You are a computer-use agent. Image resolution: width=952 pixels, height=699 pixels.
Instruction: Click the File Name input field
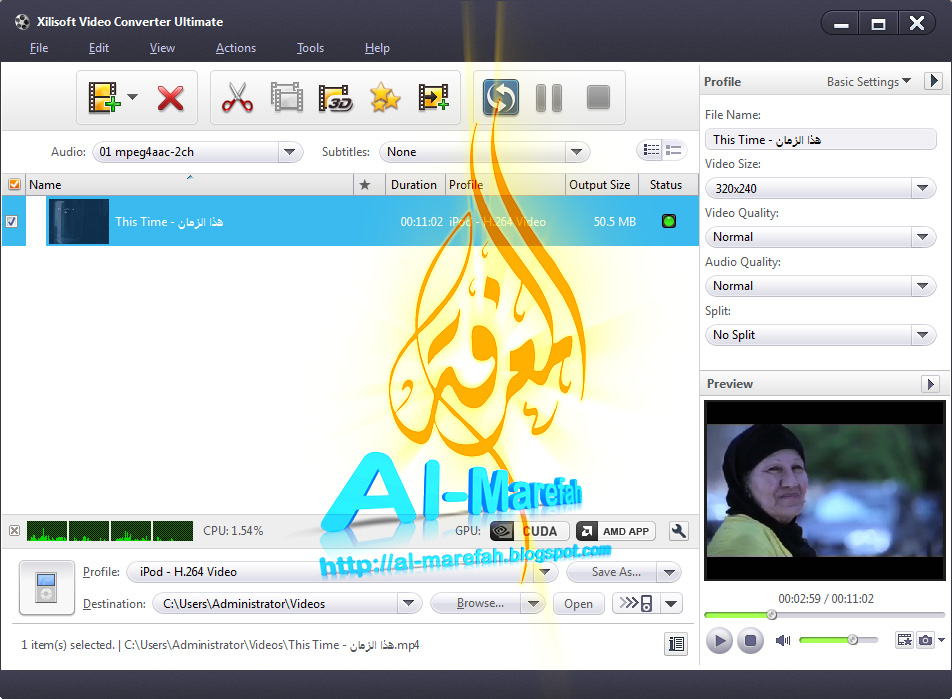820,140
